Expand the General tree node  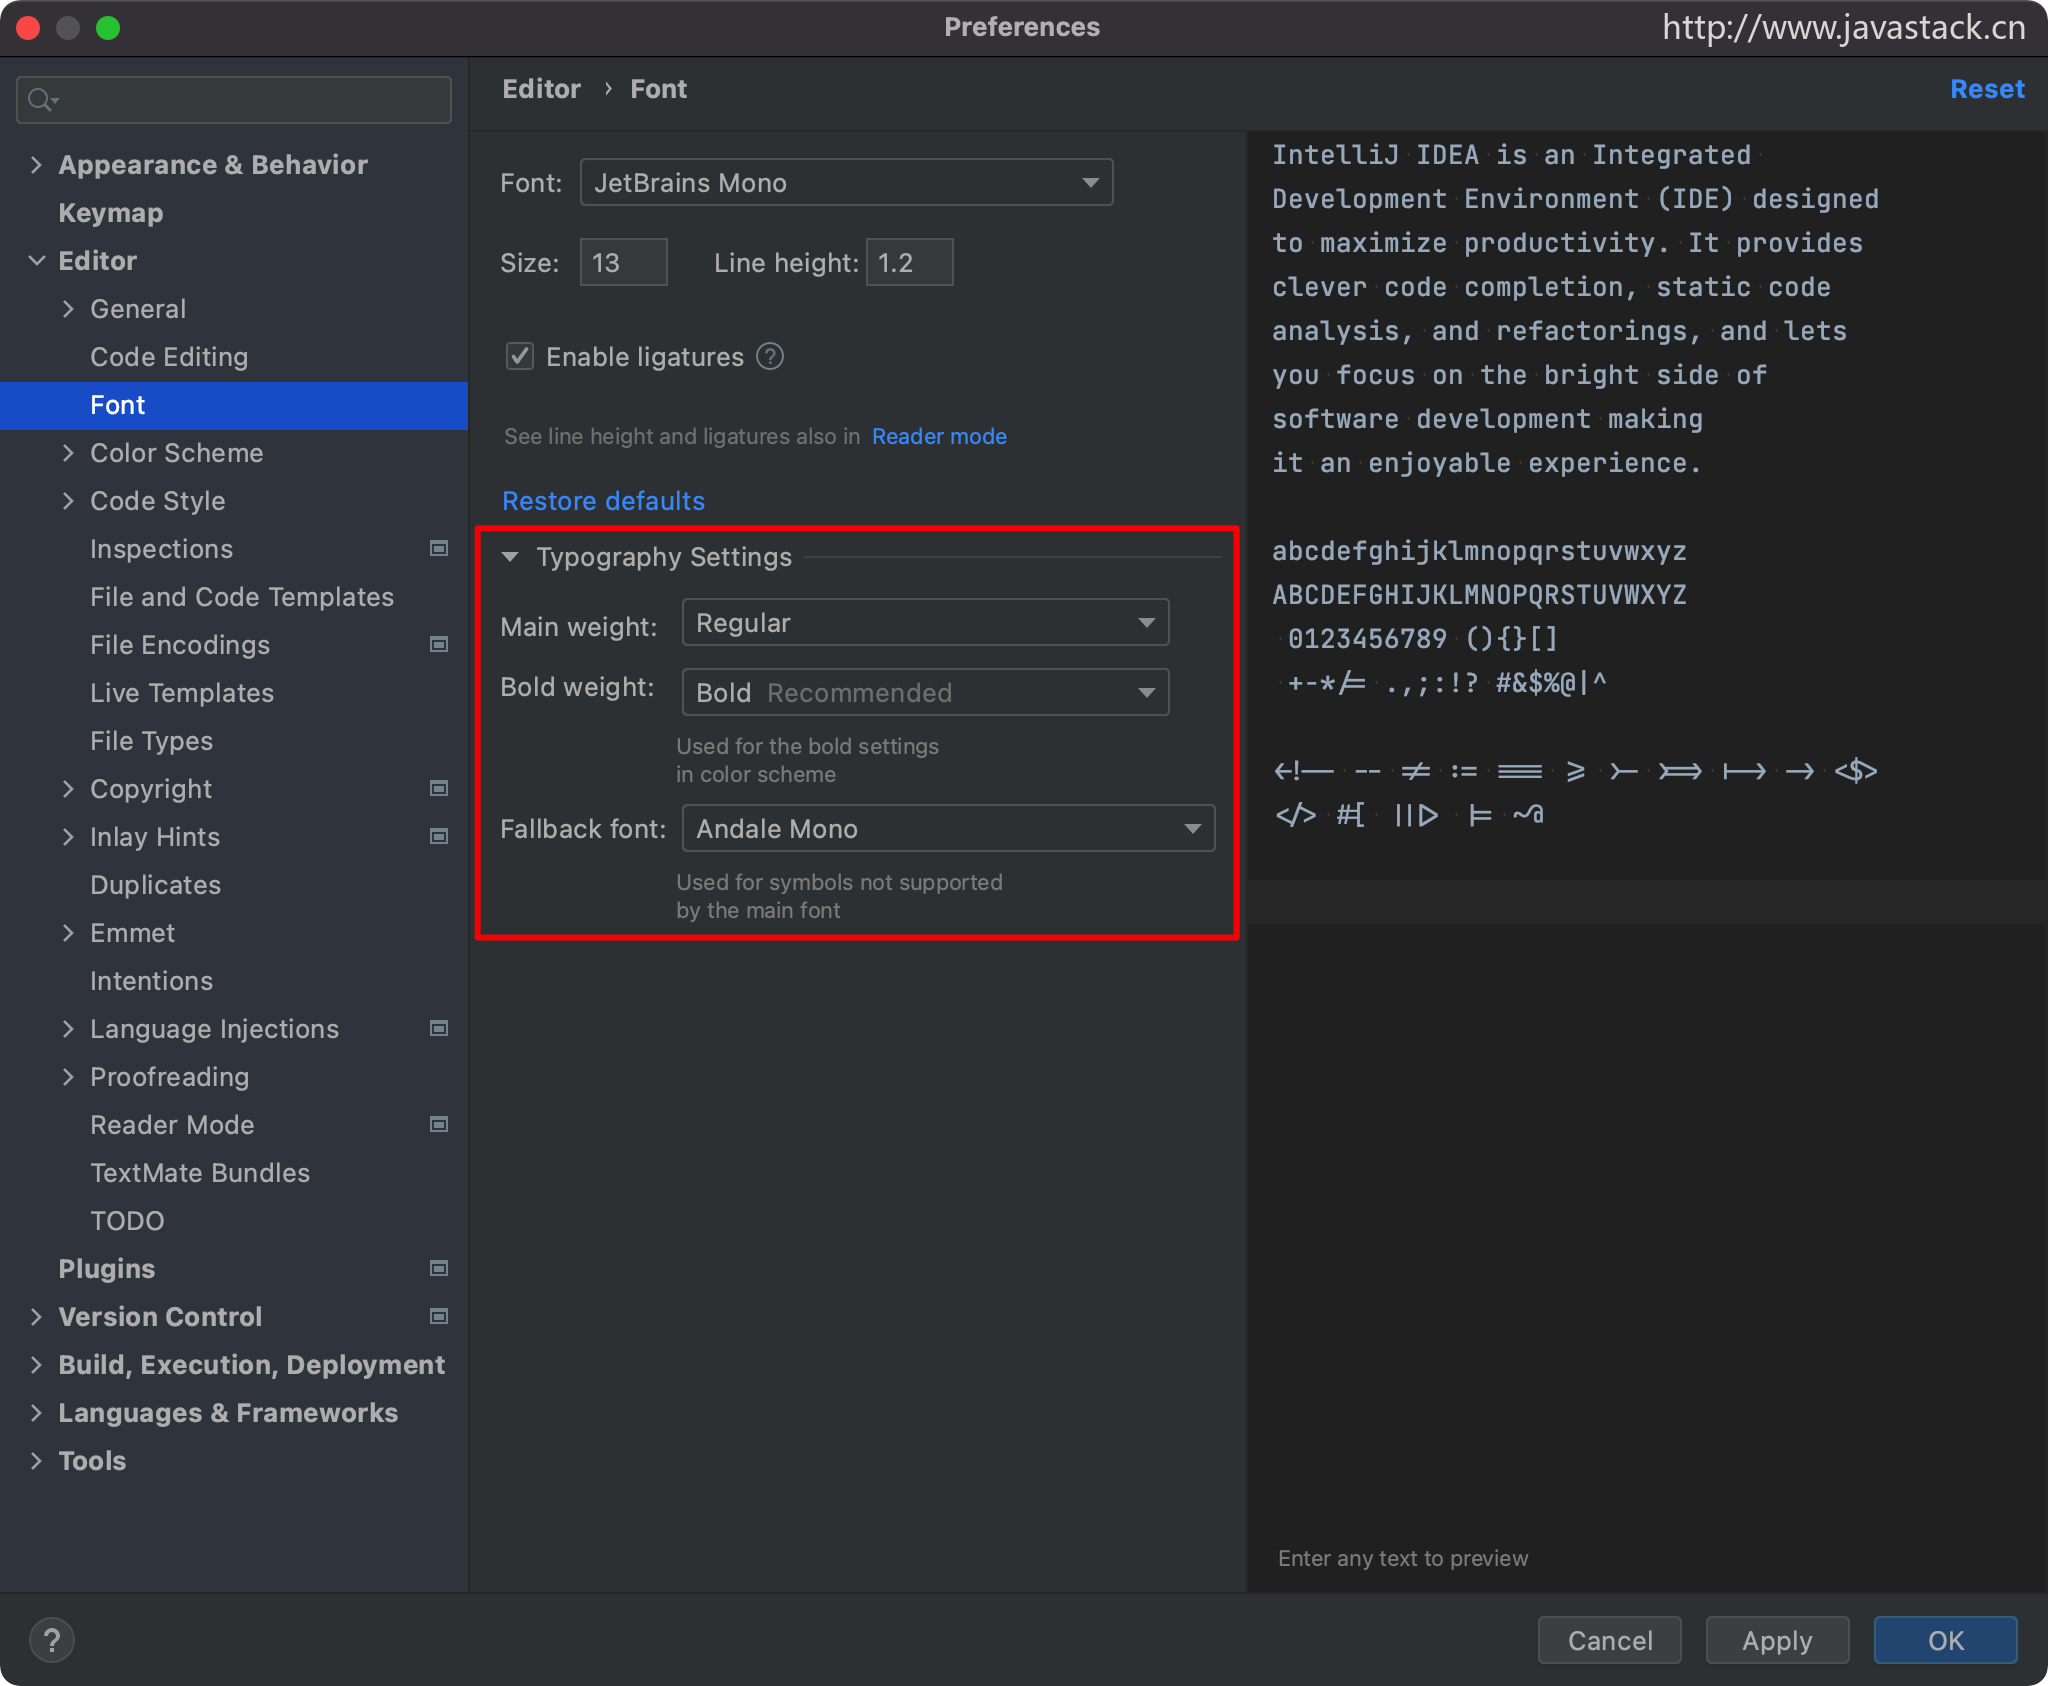point(68,309)
